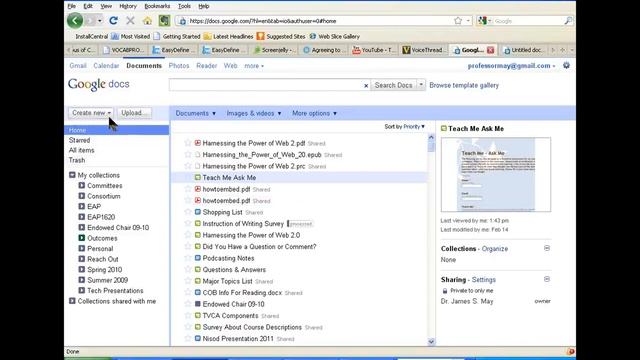Click Sharing Settings link
The image size is (640, 360).
click(x=484, y=280)
